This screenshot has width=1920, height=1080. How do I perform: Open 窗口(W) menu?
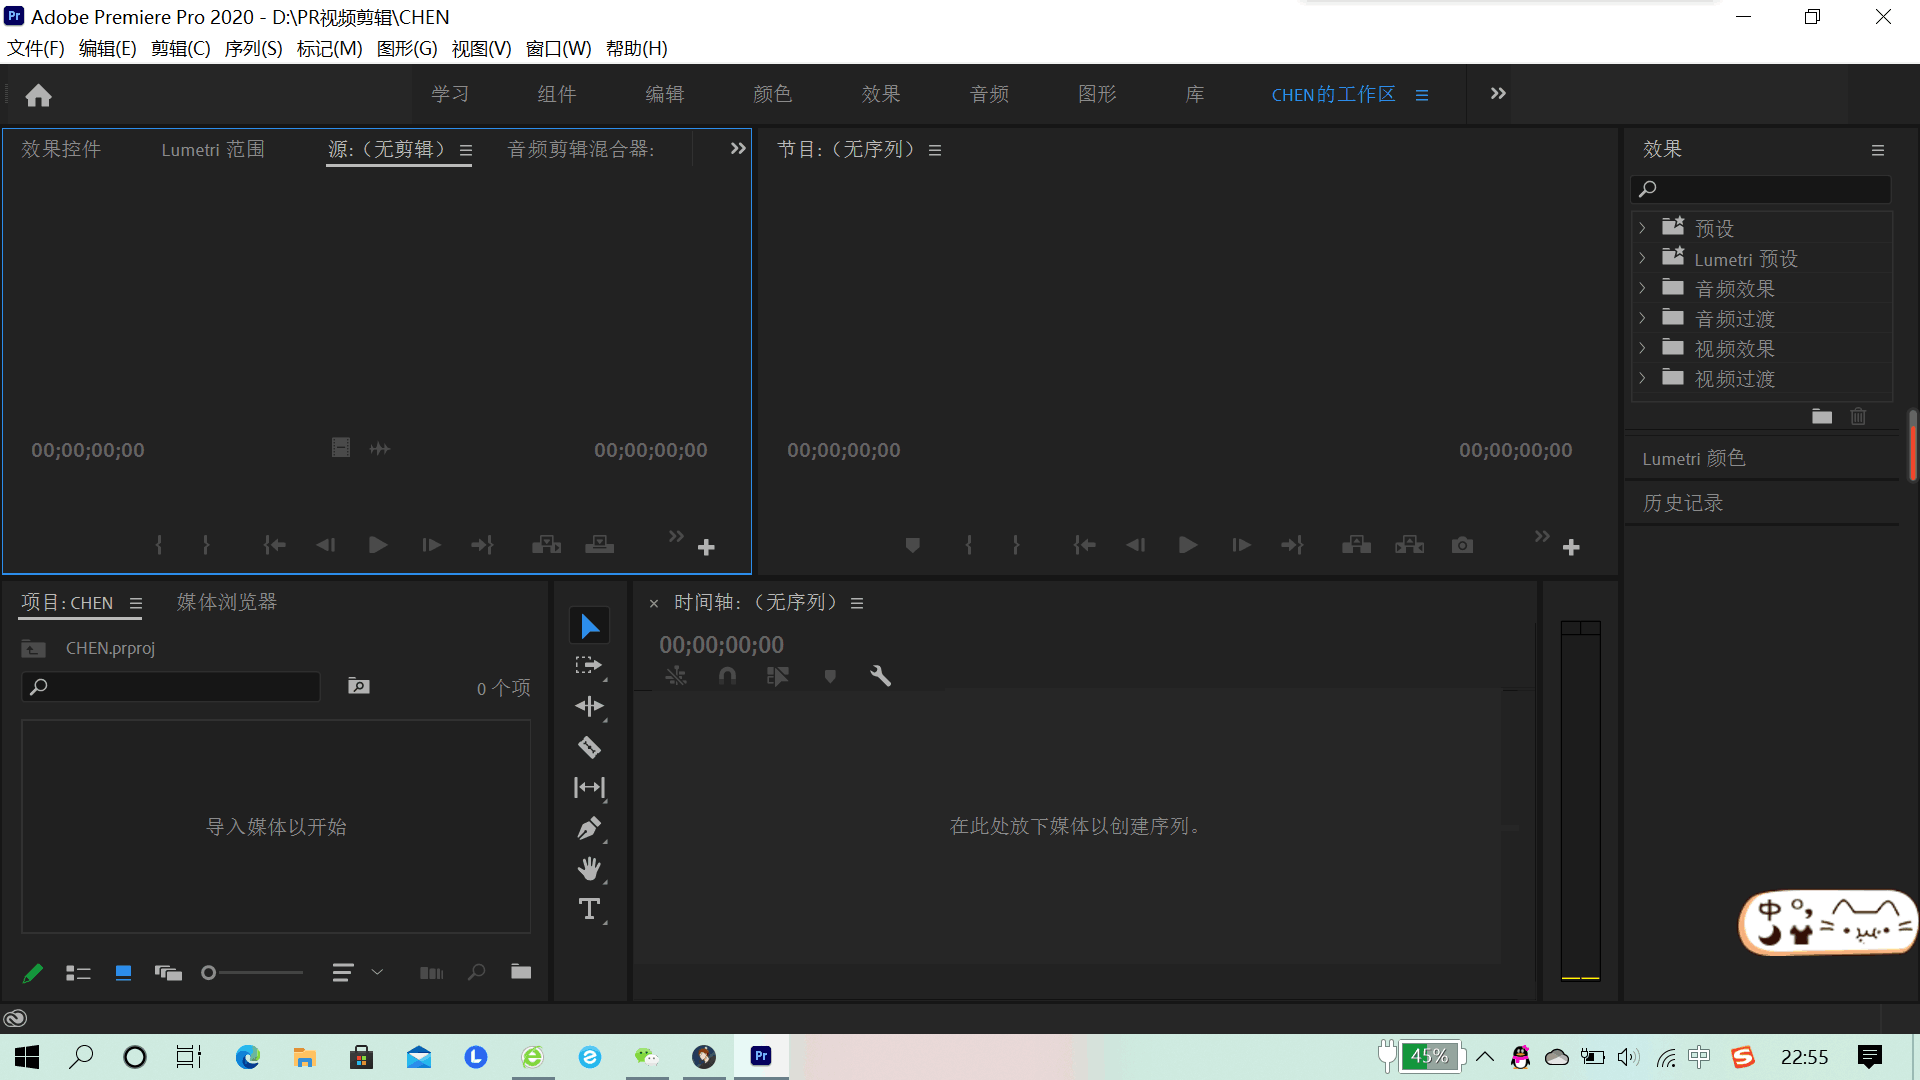(558, 48)
